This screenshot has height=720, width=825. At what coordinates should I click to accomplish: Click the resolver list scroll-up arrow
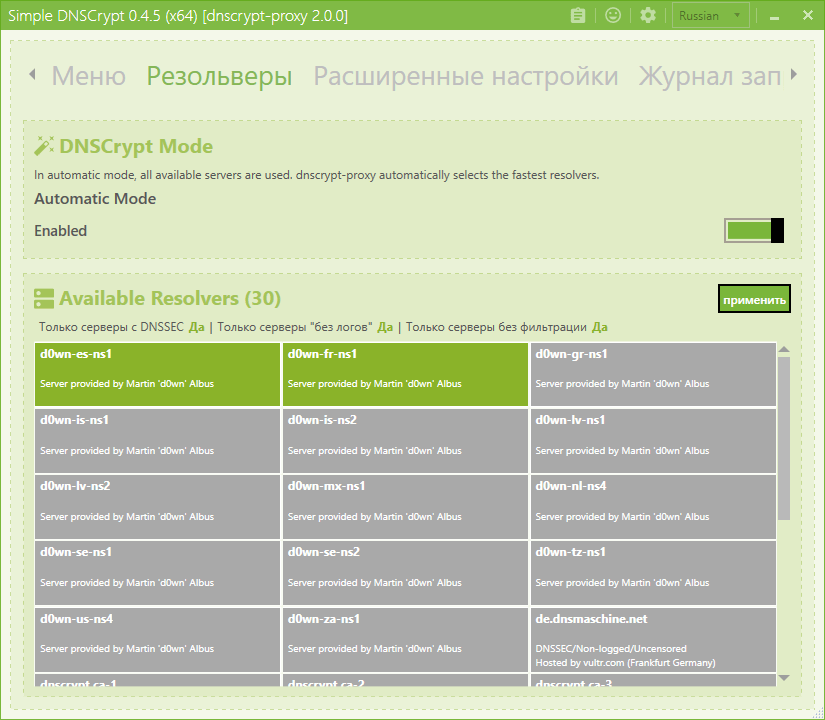click(x=784, y=349)
